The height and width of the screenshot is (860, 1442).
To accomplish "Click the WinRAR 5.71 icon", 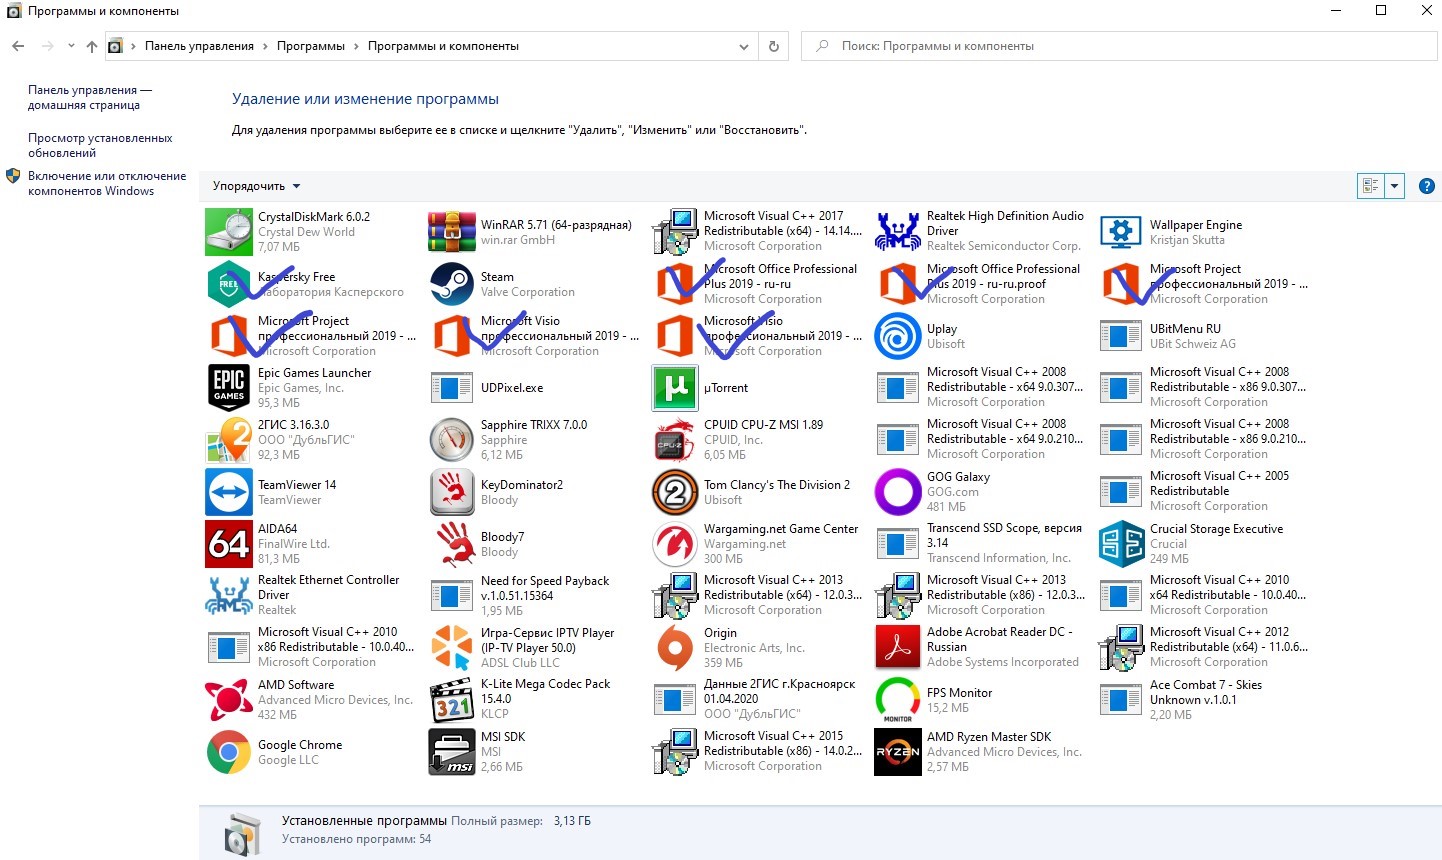I will click(452, 232).
